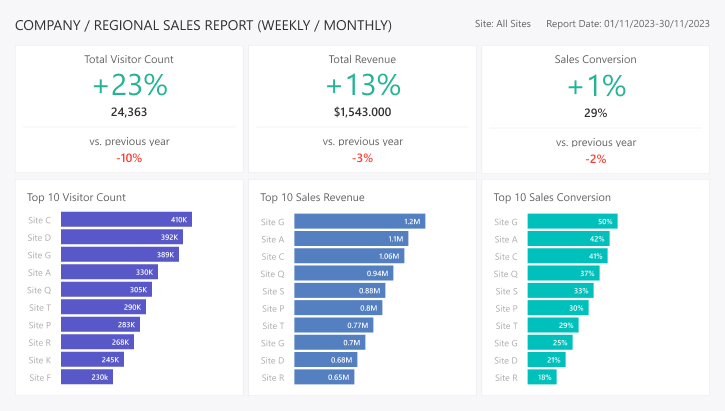Select the 37% conversion bar
This screenshot has height=411, width=725.
click(564, 274)
